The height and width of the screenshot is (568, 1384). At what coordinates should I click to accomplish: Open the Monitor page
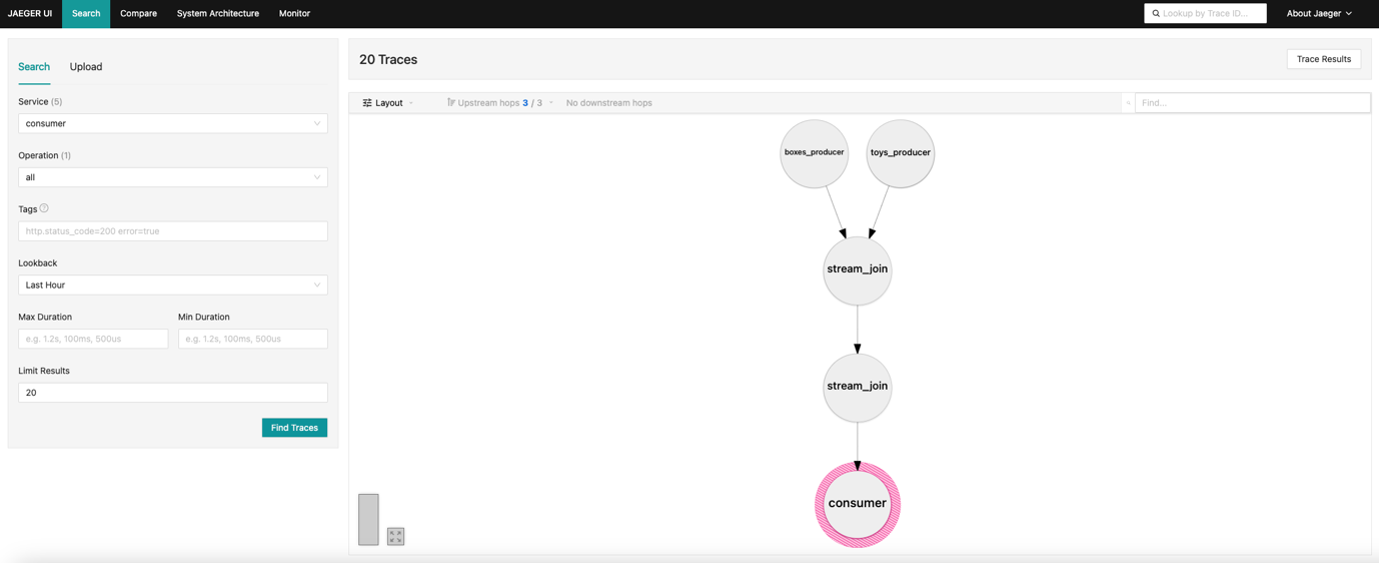coord(294,13)
